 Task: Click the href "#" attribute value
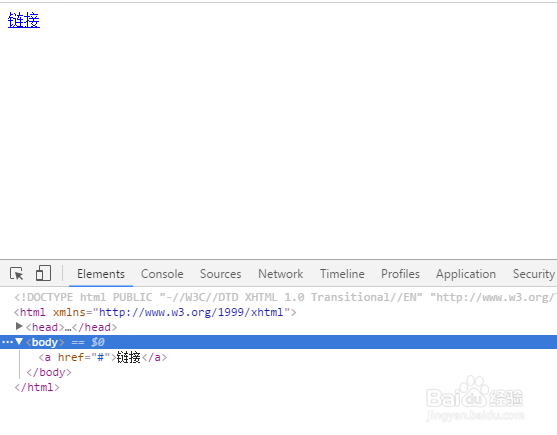pyautogui.click(x=101, y=357)
